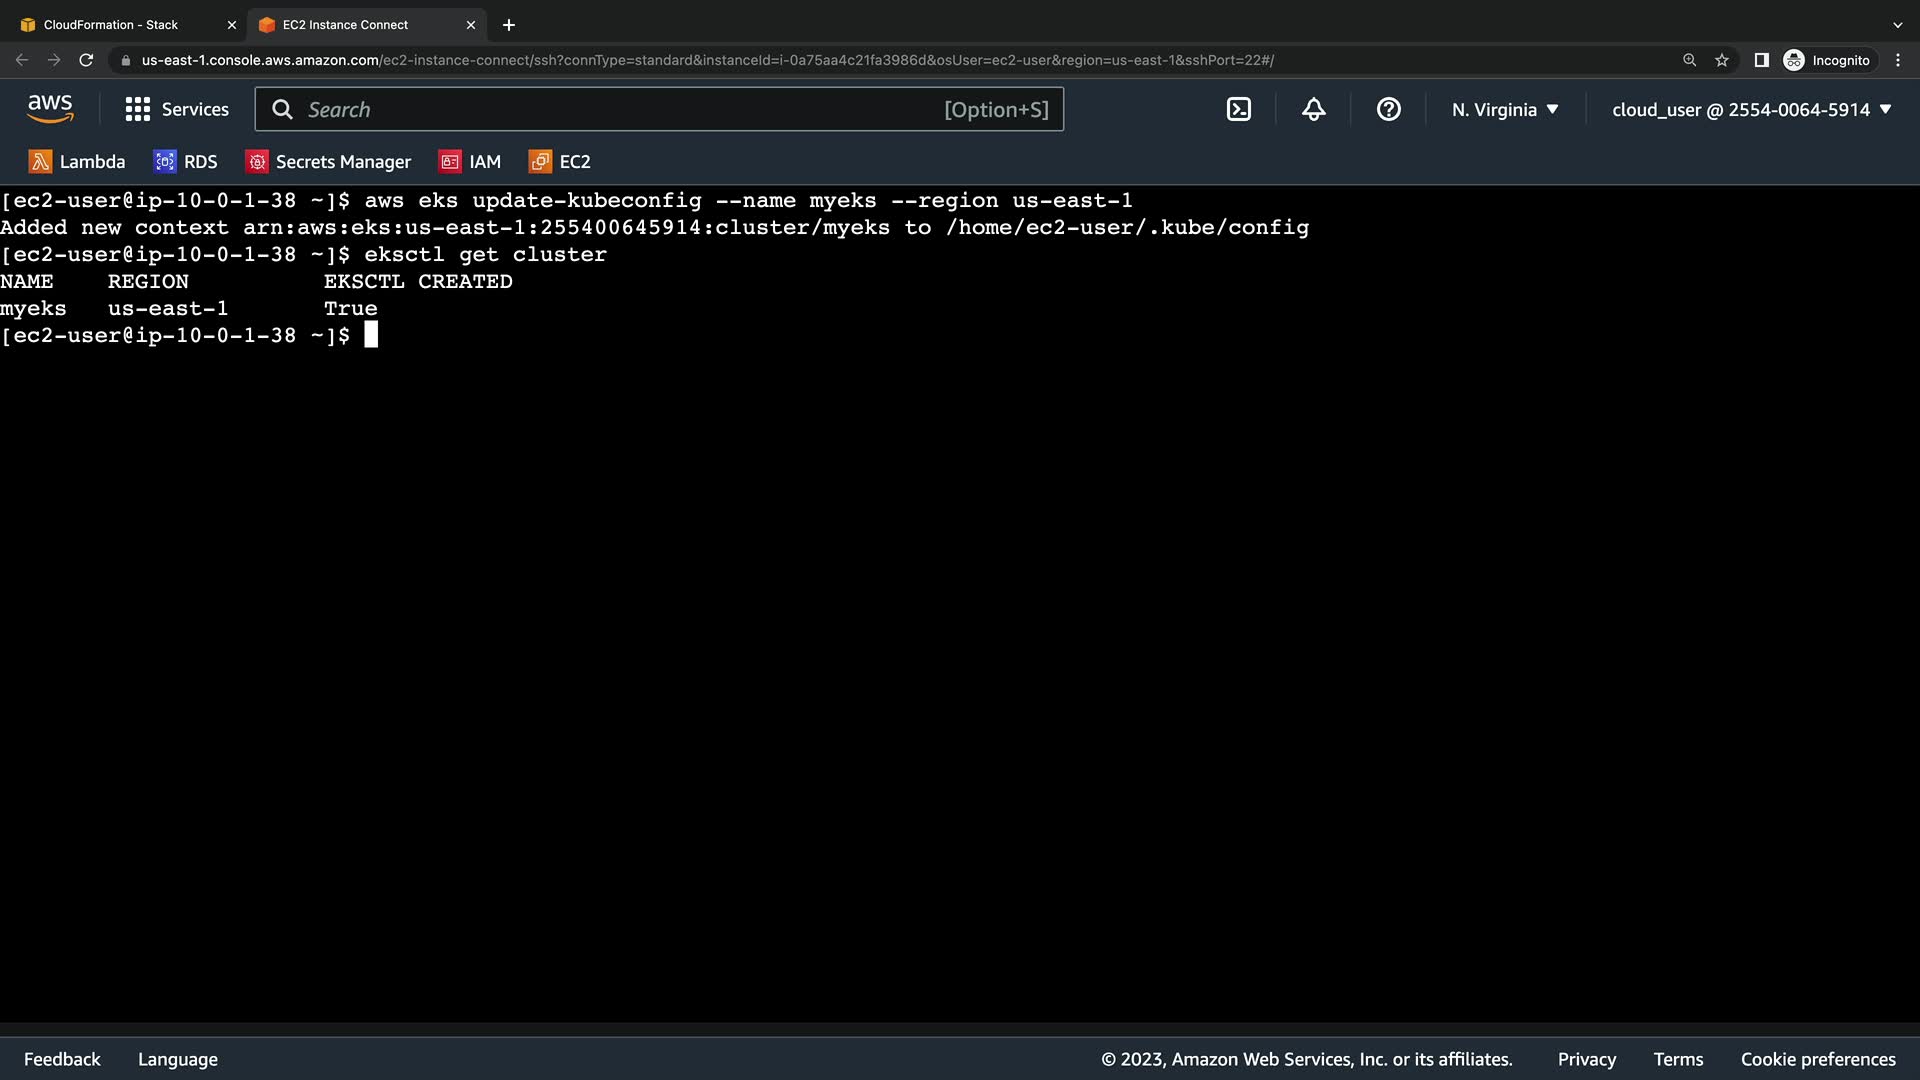Bookmark this page with the star icon
Screen dimensions: 1920x1080
pos(1721,60)
